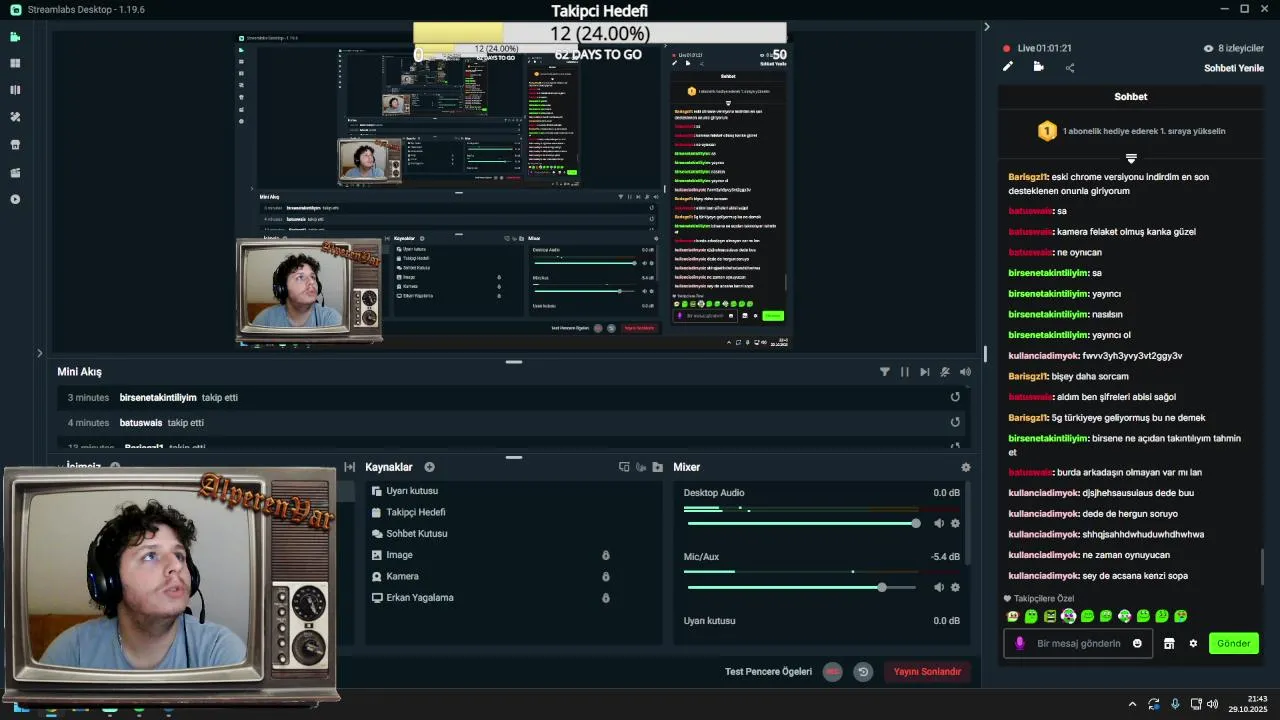The height and width of the screenshot is (720, 1280).
Task: Toggle lock on the Image source
Action: 605,555
